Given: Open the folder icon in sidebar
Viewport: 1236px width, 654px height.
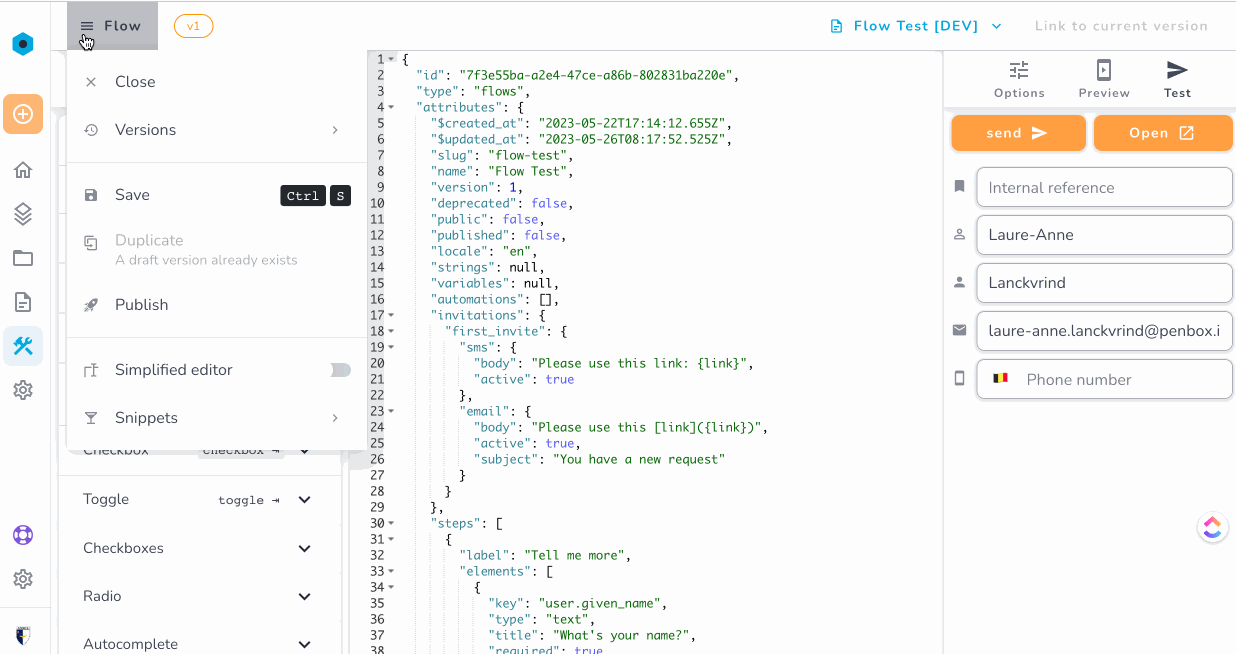Looking at the screenshot, I should click(x=23, y=258).
